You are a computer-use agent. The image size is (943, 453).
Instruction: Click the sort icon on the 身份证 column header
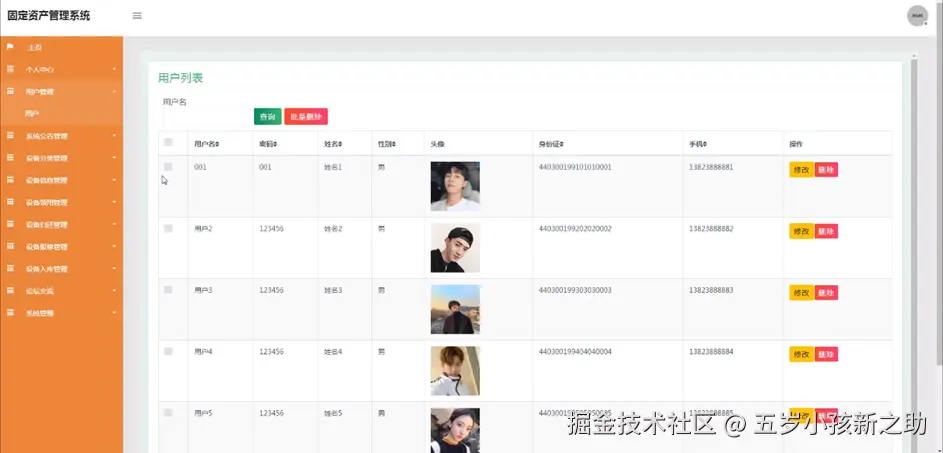click(562, 144)
